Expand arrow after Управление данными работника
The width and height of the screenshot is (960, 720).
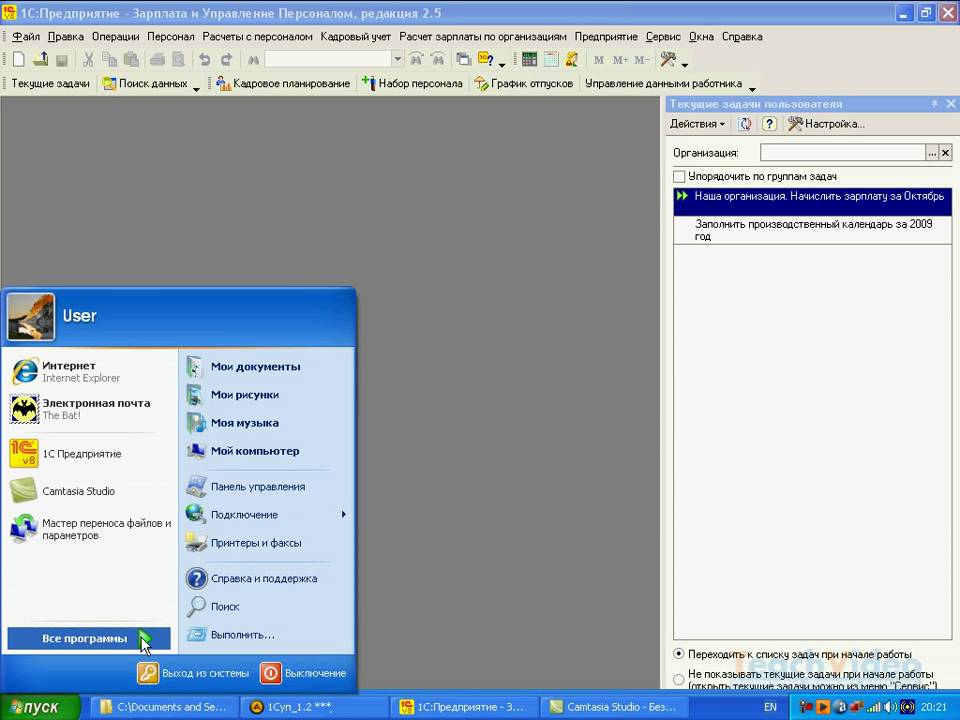[752, 88]
